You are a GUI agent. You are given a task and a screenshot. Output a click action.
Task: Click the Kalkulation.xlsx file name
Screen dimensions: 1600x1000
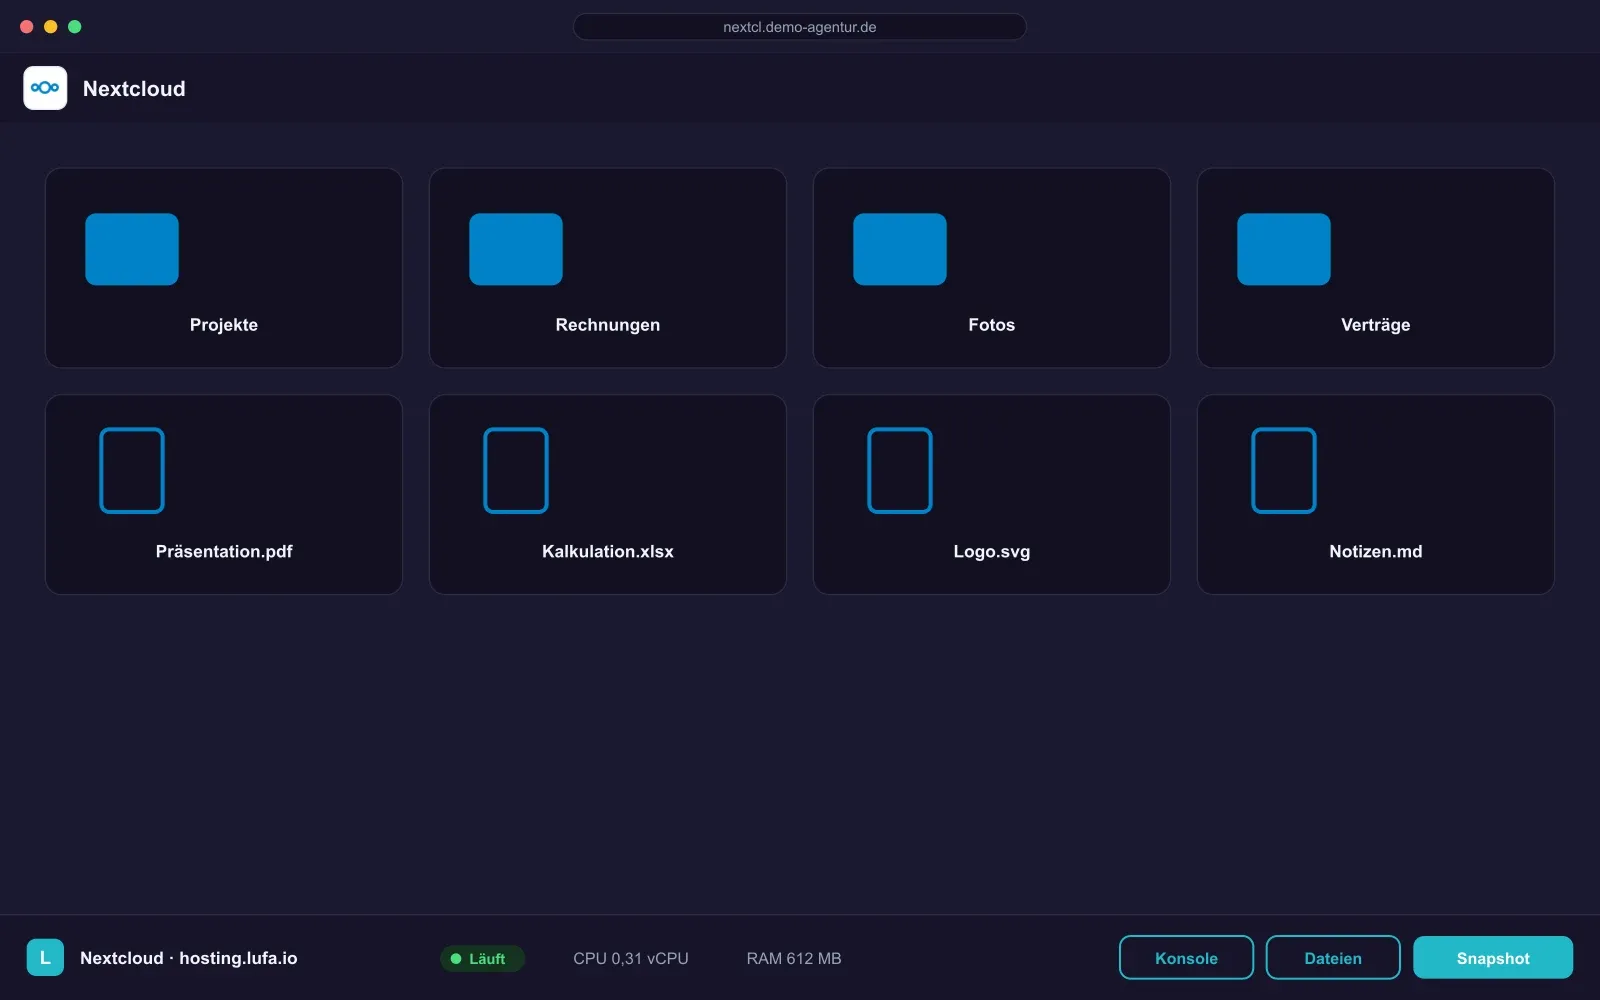pyautogui.click(x=608, y=551)
